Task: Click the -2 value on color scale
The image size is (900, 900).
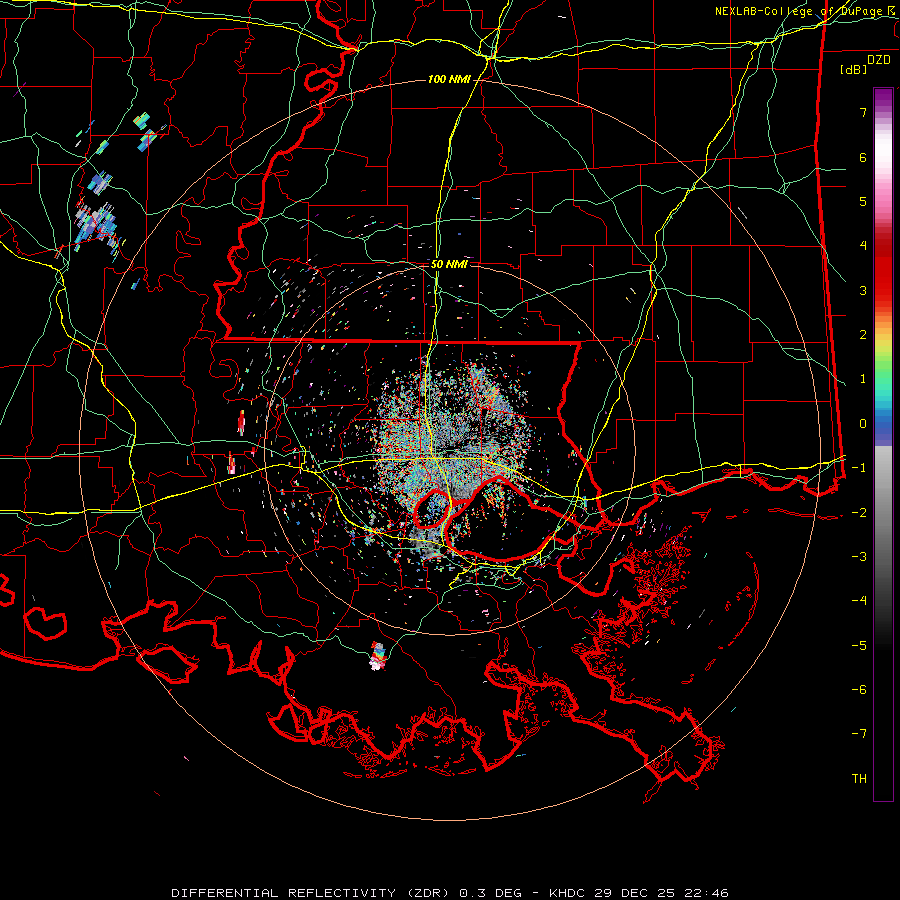Action: click(859, 513)
